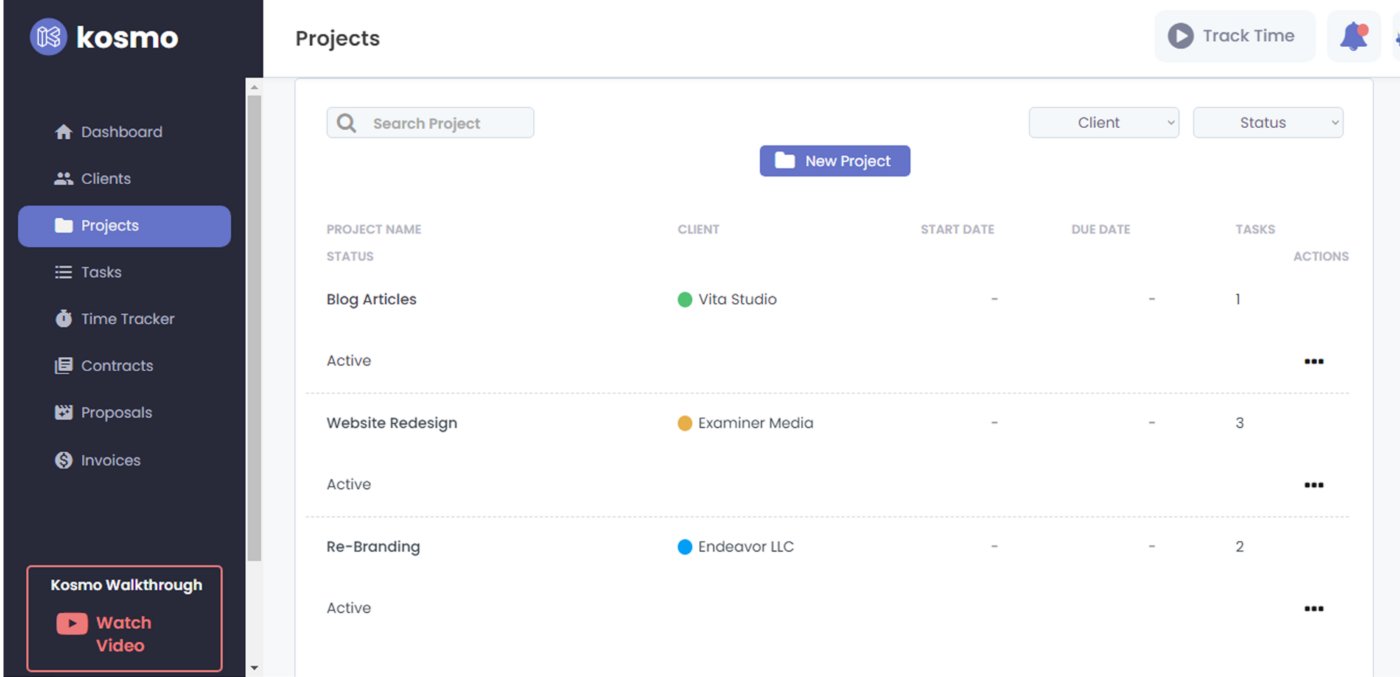The width and height of the screenshot is (1400, 677).
Task: Click the Endeavor LLC blue color dot
Action: (x=685, y=547)
